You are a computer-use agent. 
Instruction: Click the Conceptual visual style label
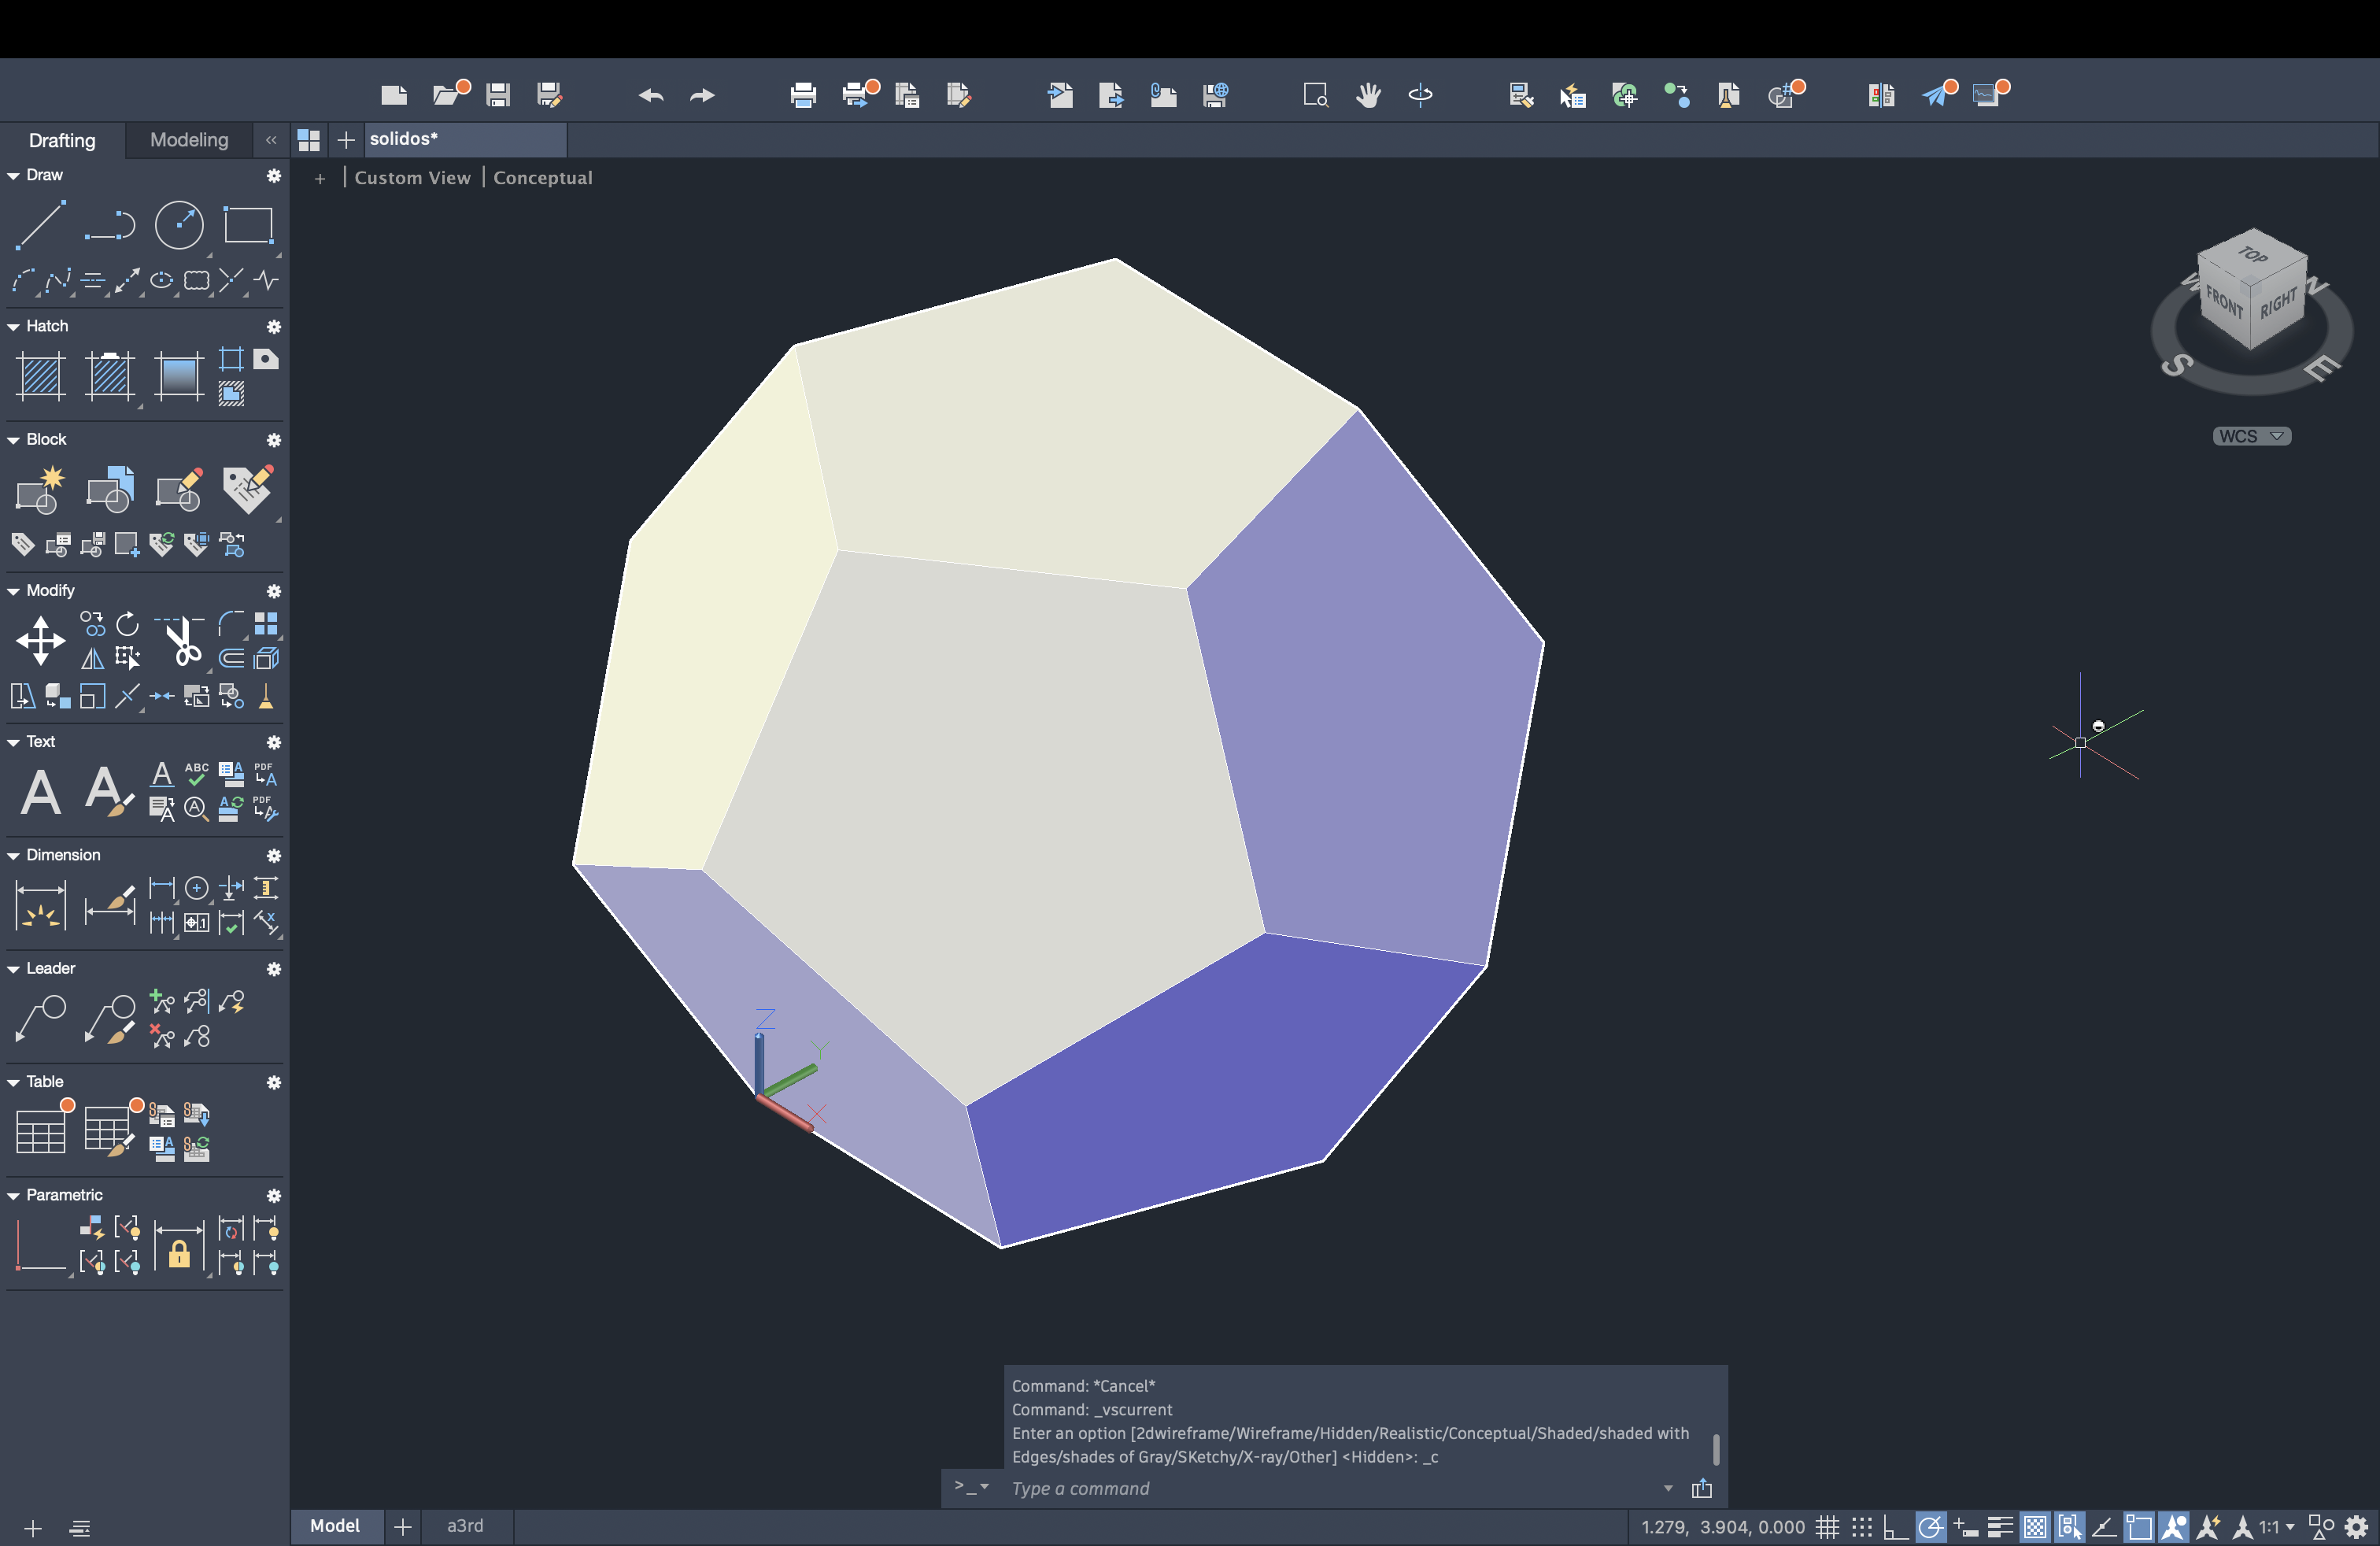click(542, 178)
